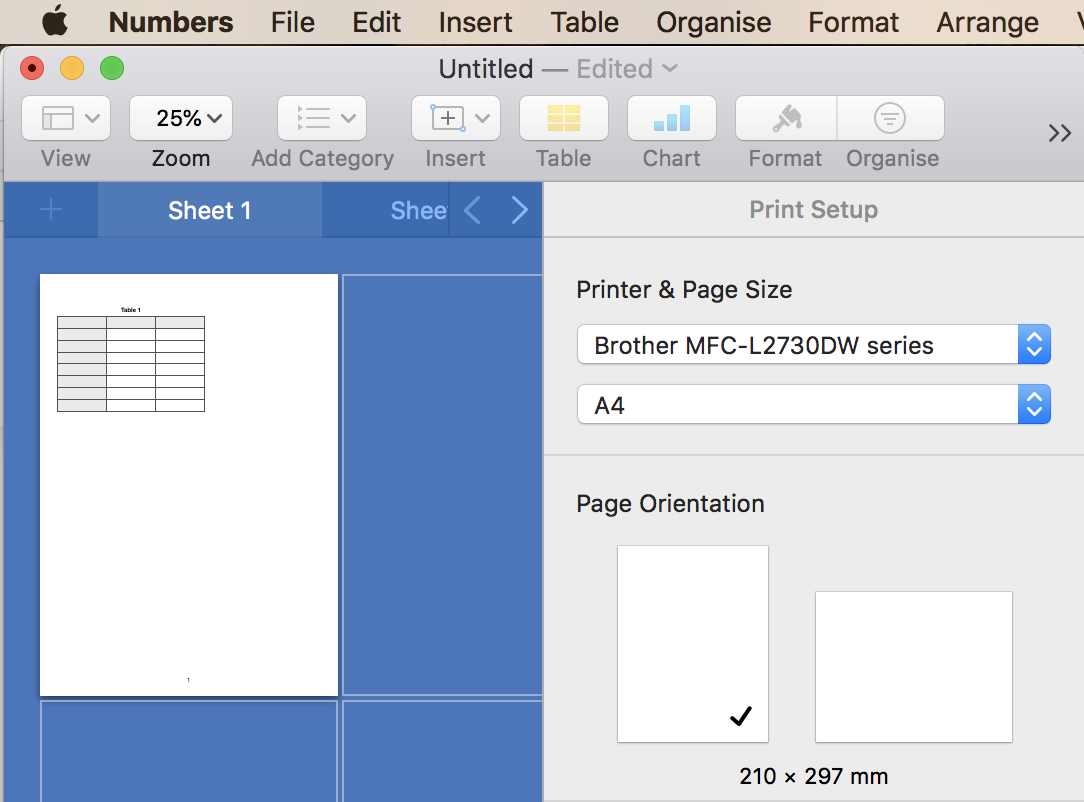Open the Brother MFC-L2730DW printer dropdown
Viewport: 1084px width, 802px height.
[813, 346]
